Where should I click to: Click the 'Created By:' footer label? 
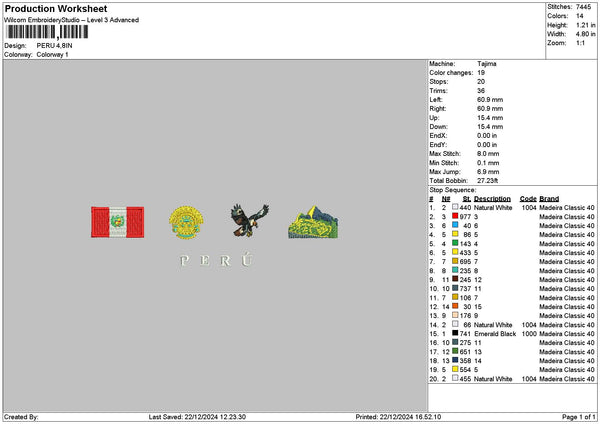(x=21, y=417)
